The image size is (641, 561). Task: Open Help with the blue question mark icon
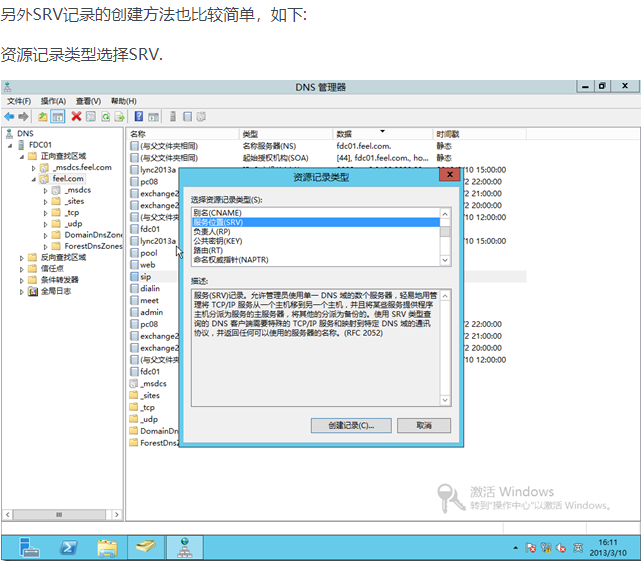[139, 117]
